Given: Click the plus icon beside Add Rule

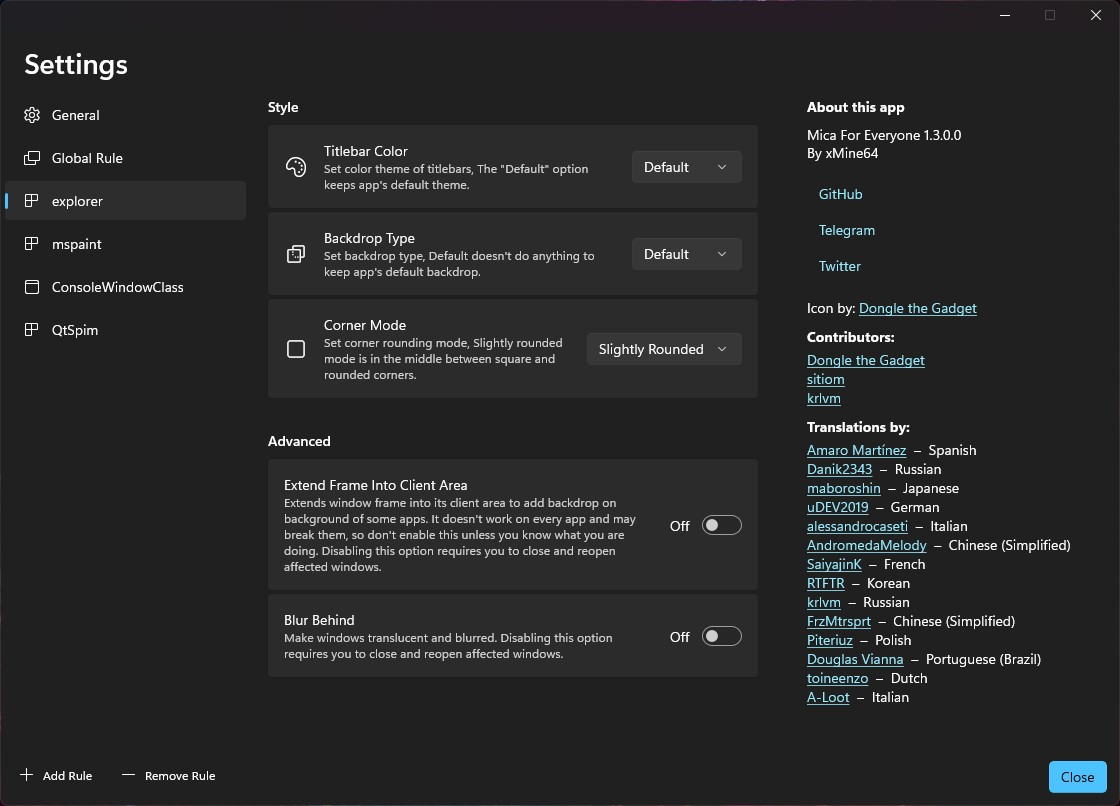Looking at the screenshot, I should [27, 773].
